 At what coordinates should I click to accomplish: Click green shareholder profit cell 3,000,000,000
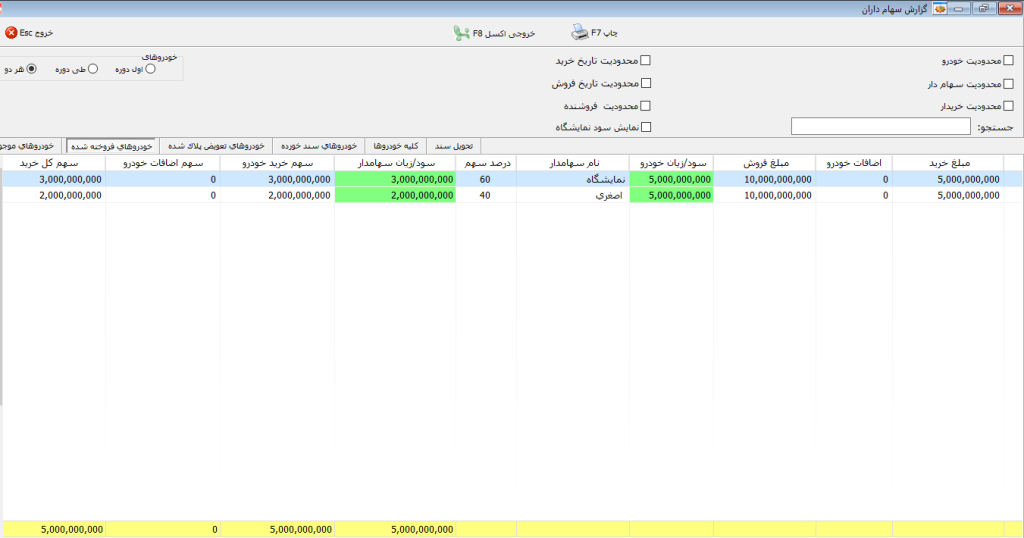click(395, 179)
